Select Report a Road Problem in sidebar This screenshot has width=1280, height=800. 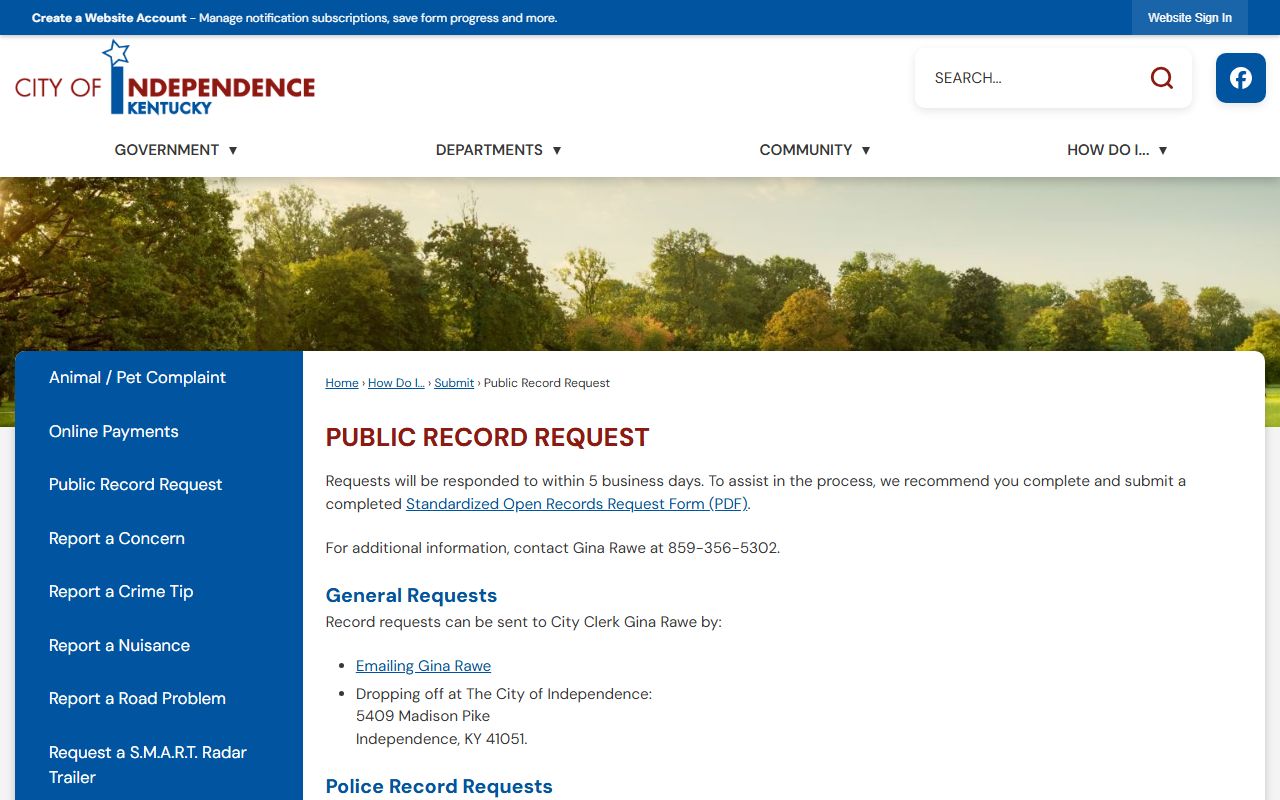[158, 699]
